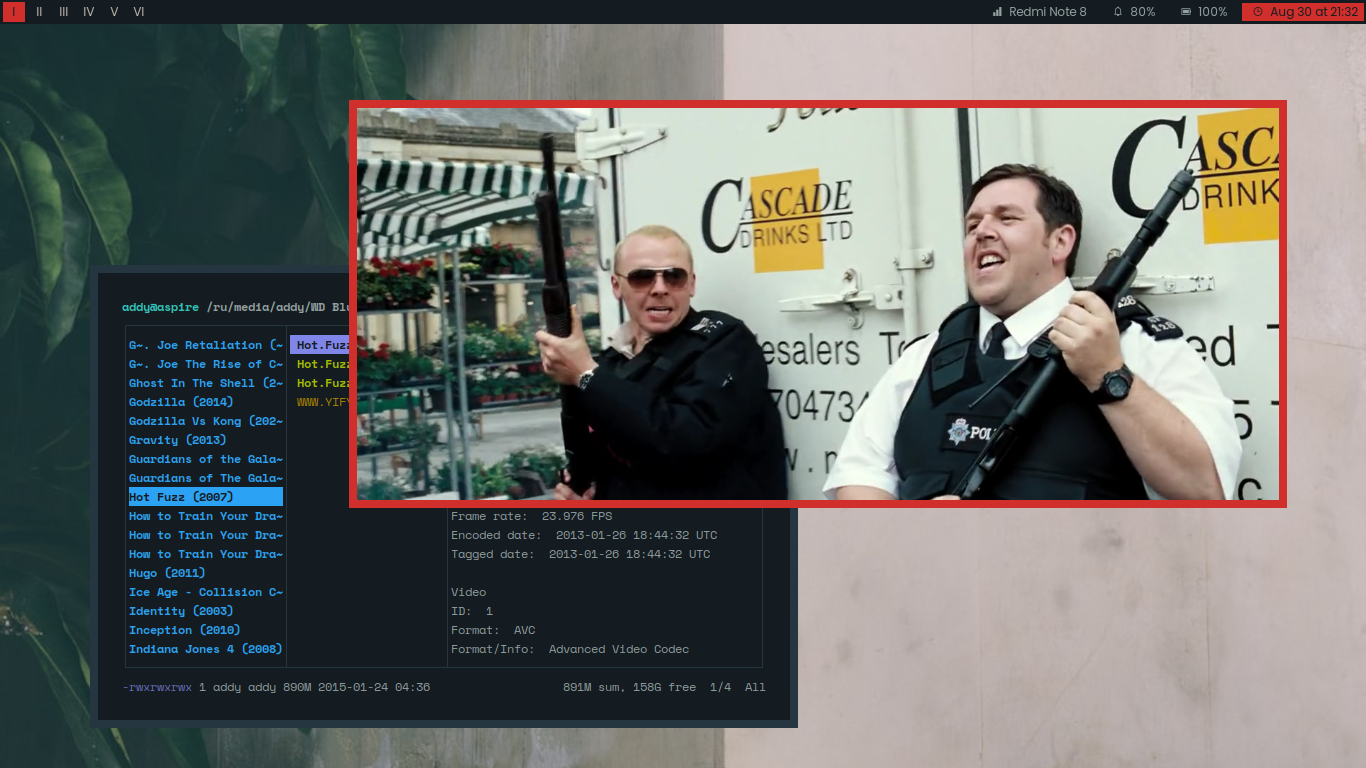1366x768 pixels.
Task: Click the clock icon in the date widget
Action: (1257, 12)
